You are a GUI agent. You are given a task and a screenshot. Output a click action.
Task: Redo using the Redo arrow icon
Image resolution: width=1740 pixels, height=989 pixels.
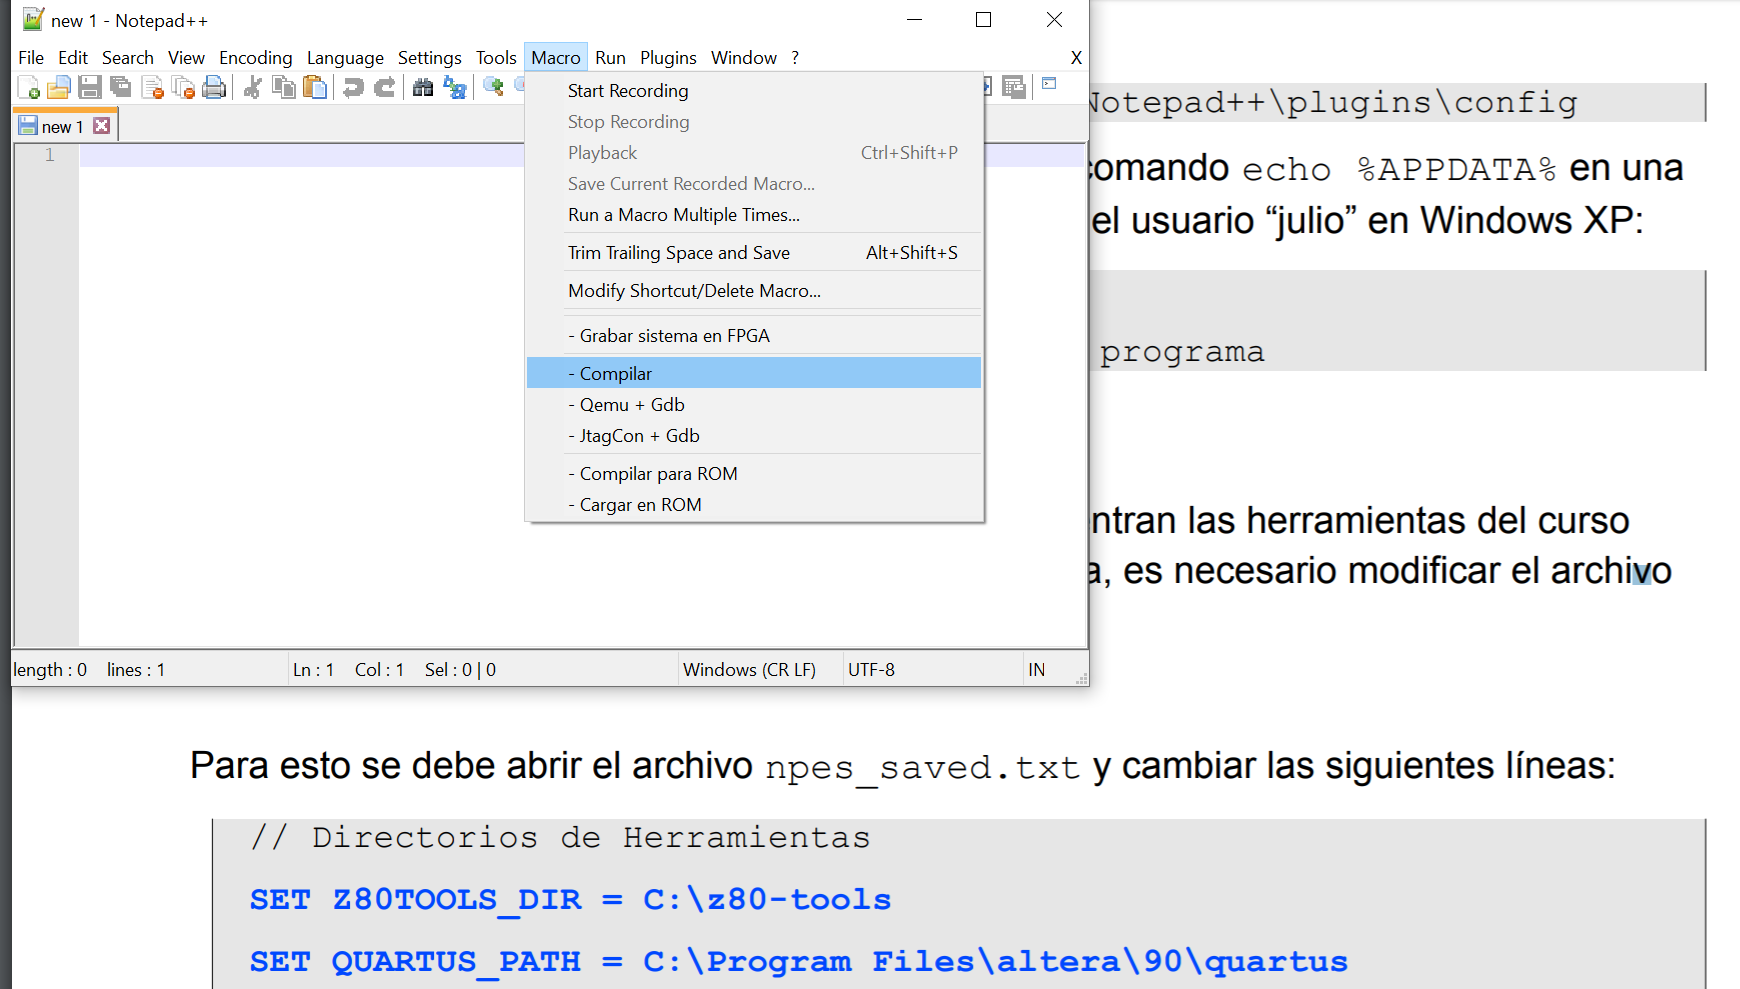pos(384,88)
